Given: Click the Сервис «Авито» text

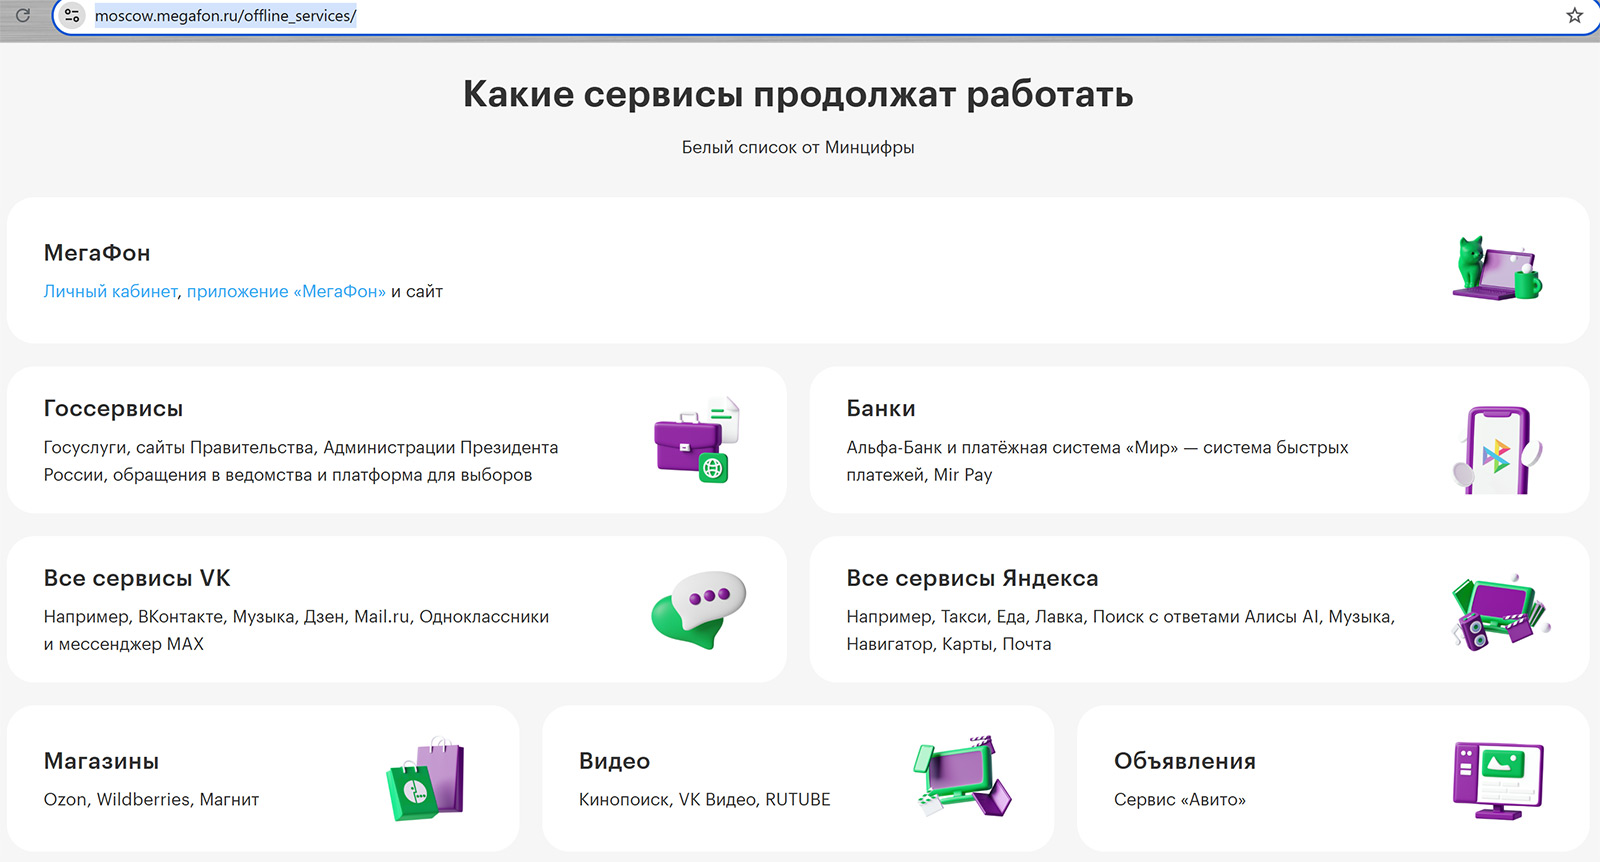Looking at the screenshot, I should click(1179, 800).
